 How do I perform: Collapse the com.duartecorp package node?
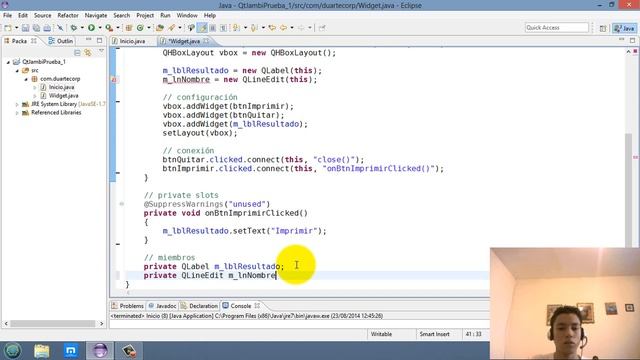click(26, 79)
